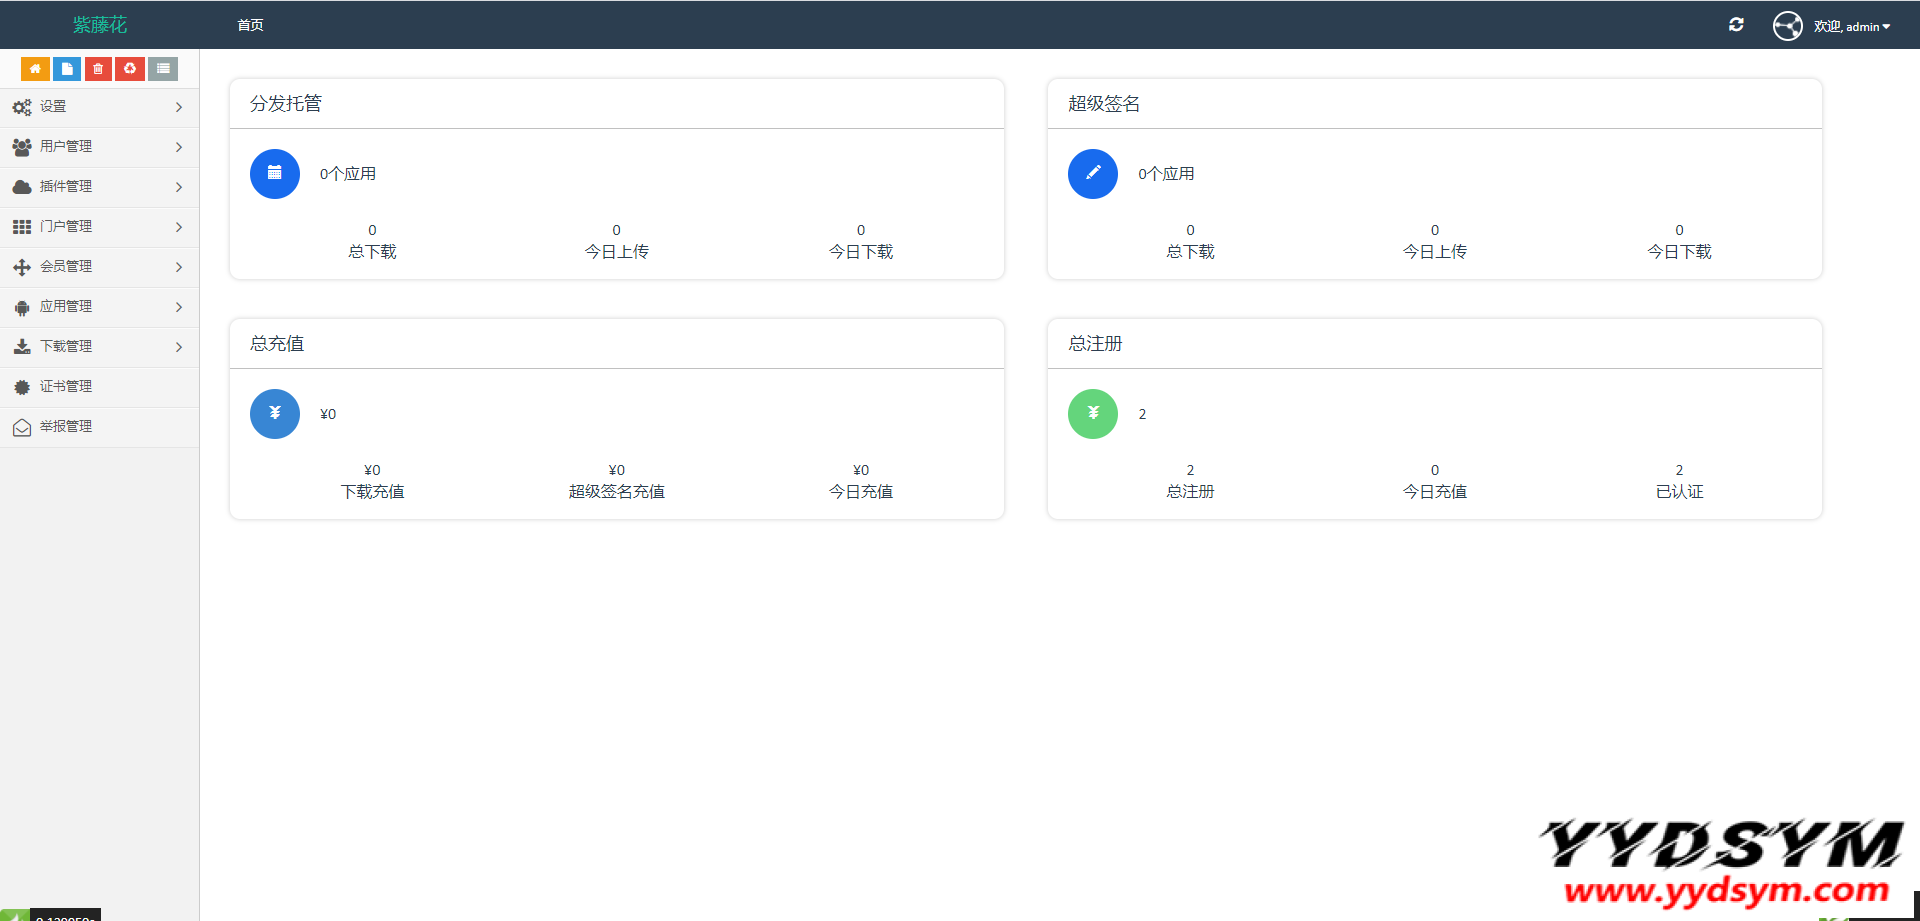This screenshot has height=921, width=1920.
Task: Select 证书管理 in the sidebar
Action: pyautogui.click(x=66, y=387)
